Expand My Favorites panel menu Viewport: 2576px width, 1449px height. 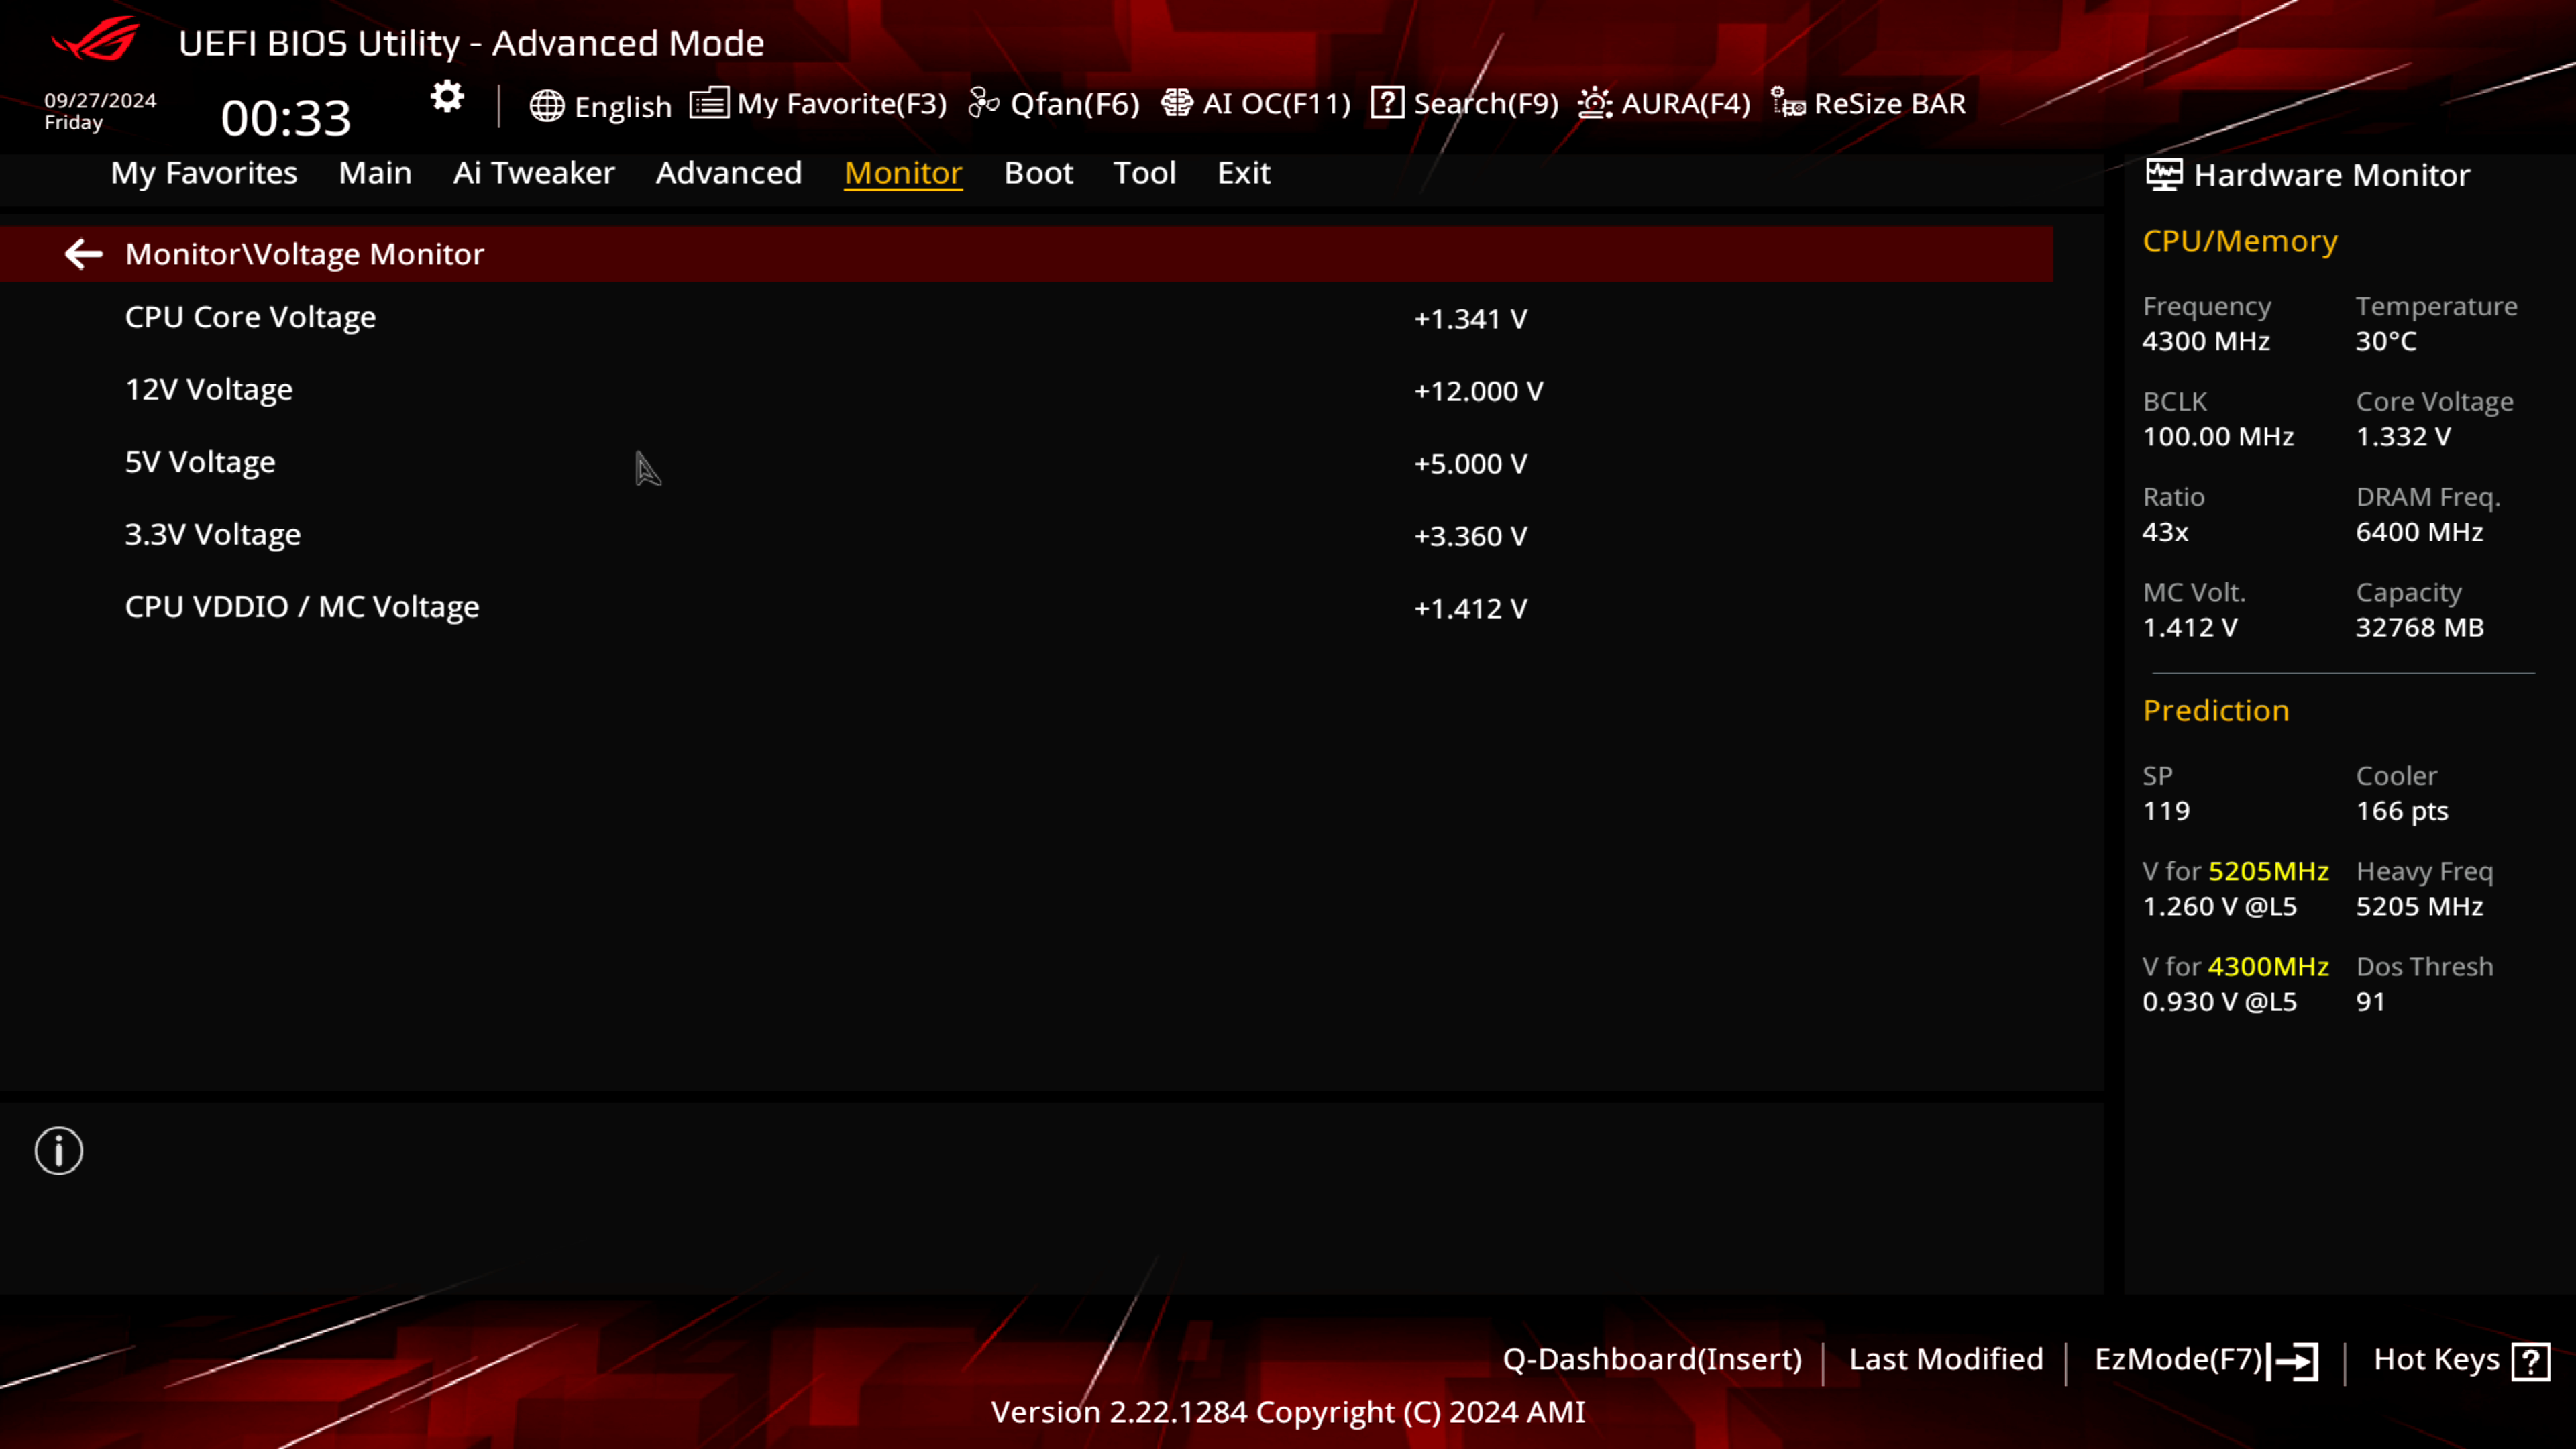tap(203, 172)
